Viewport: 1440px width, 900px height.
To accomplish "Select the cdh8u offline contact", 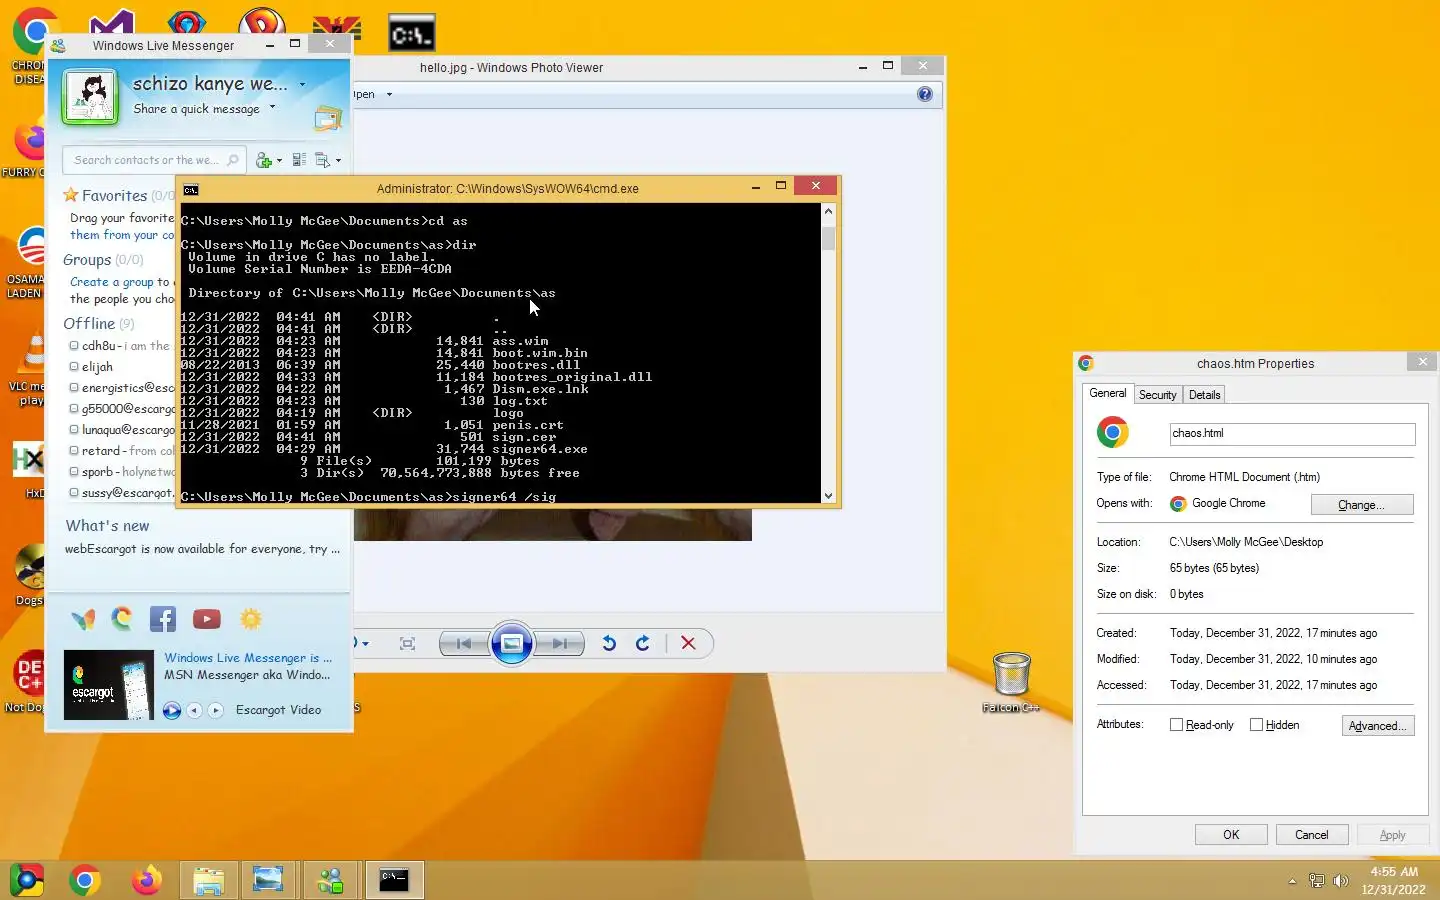I will click(121, 346).
